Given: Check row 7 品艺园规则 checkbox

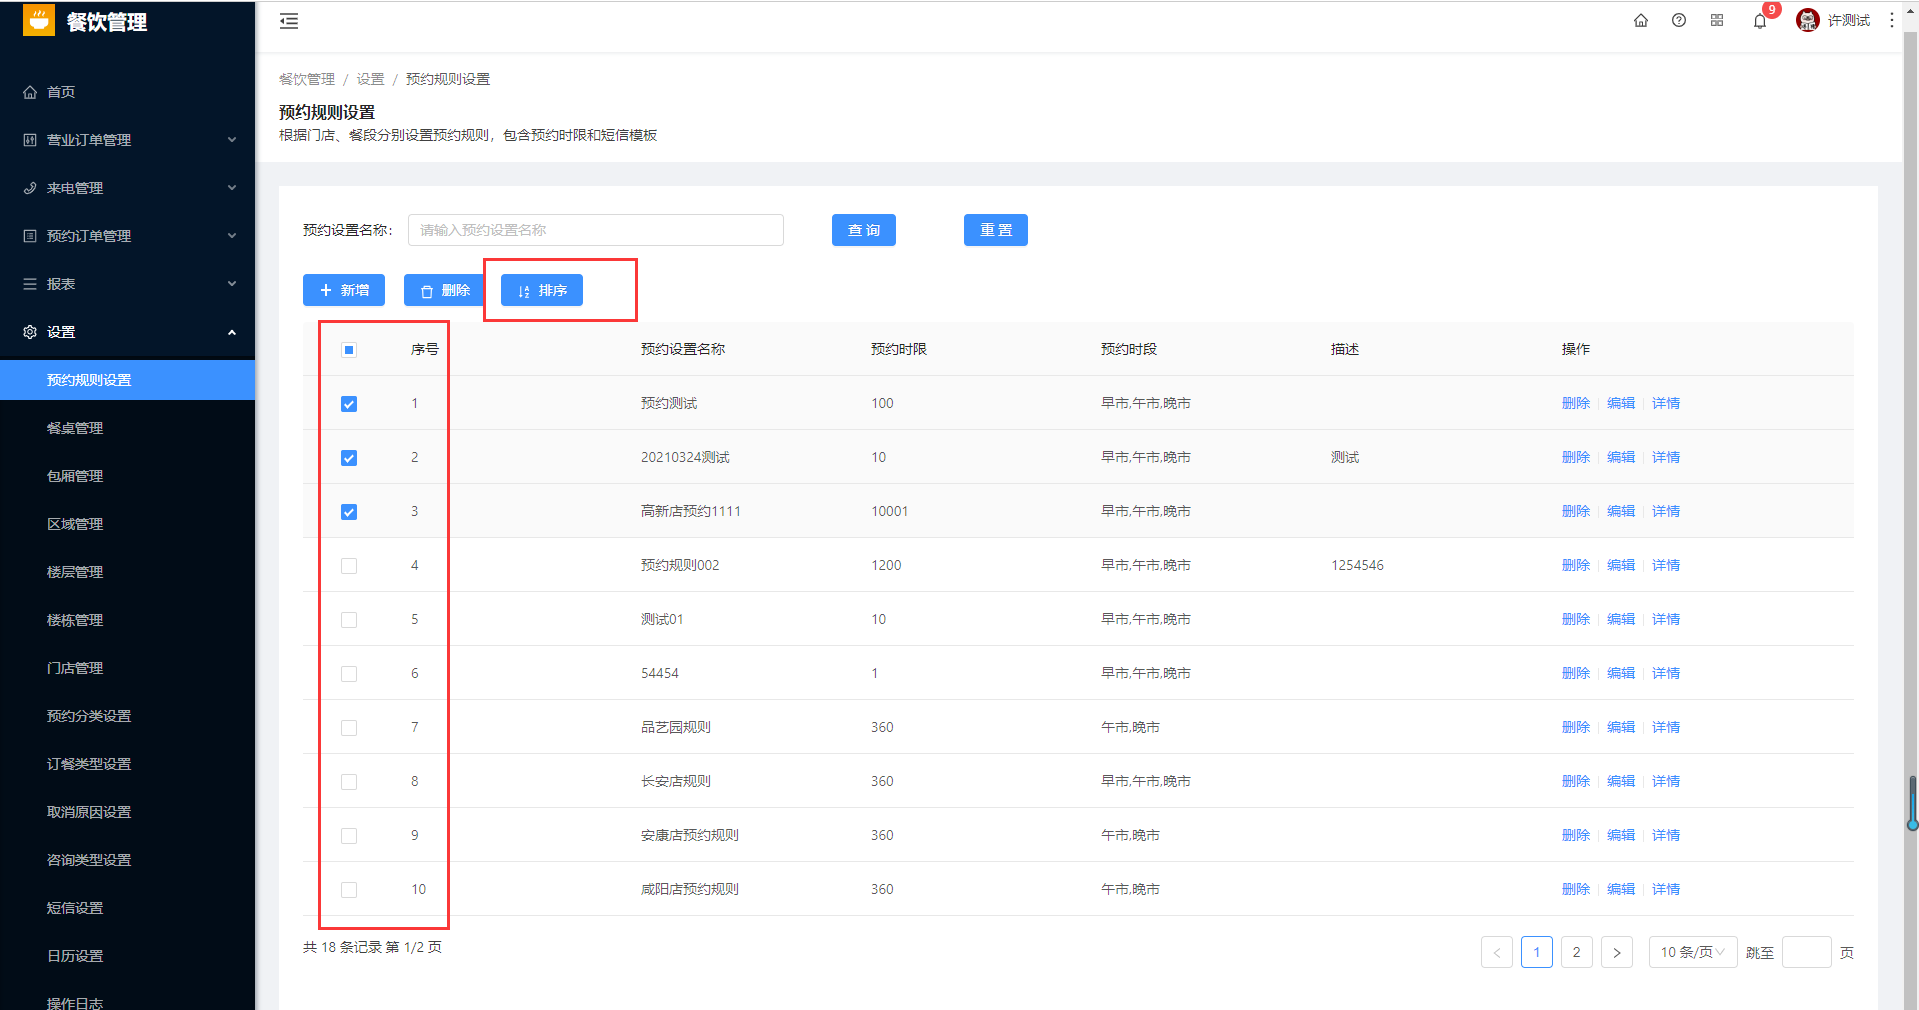Looking at the screenshot, I should point(349,728).
